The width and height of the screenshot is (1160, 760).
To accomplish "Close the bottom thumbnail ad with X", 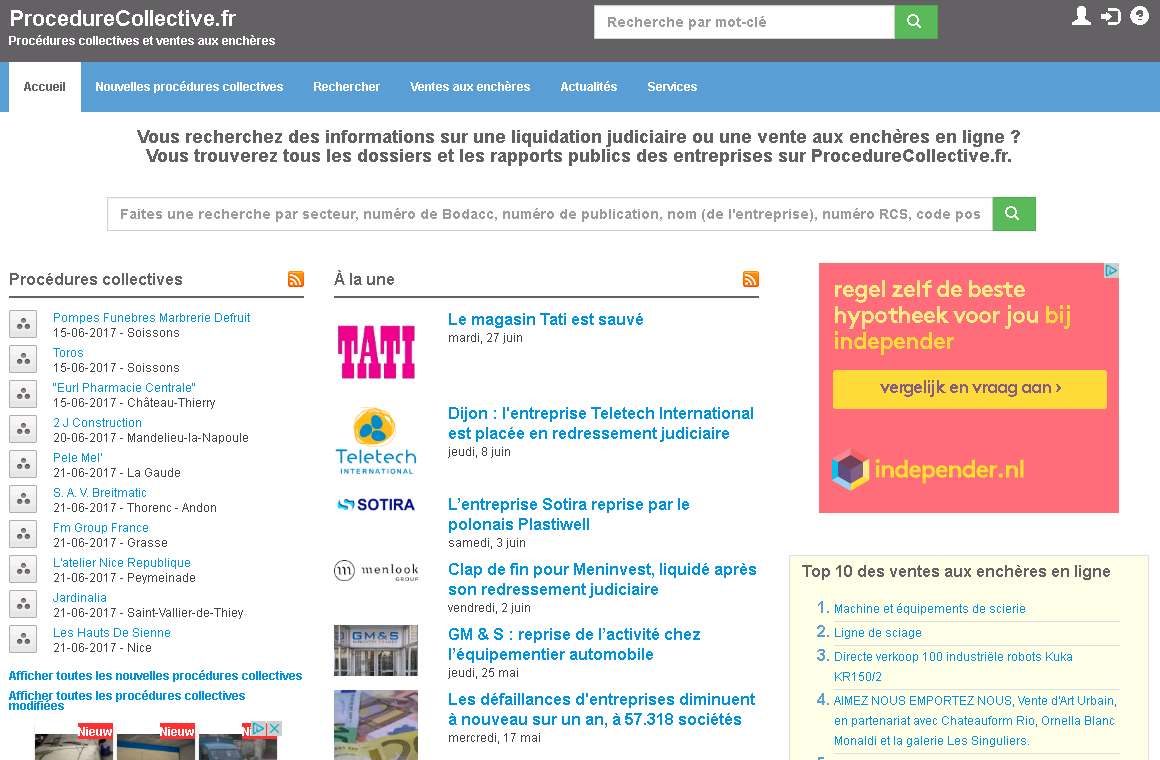I will [x=274, y=728].
